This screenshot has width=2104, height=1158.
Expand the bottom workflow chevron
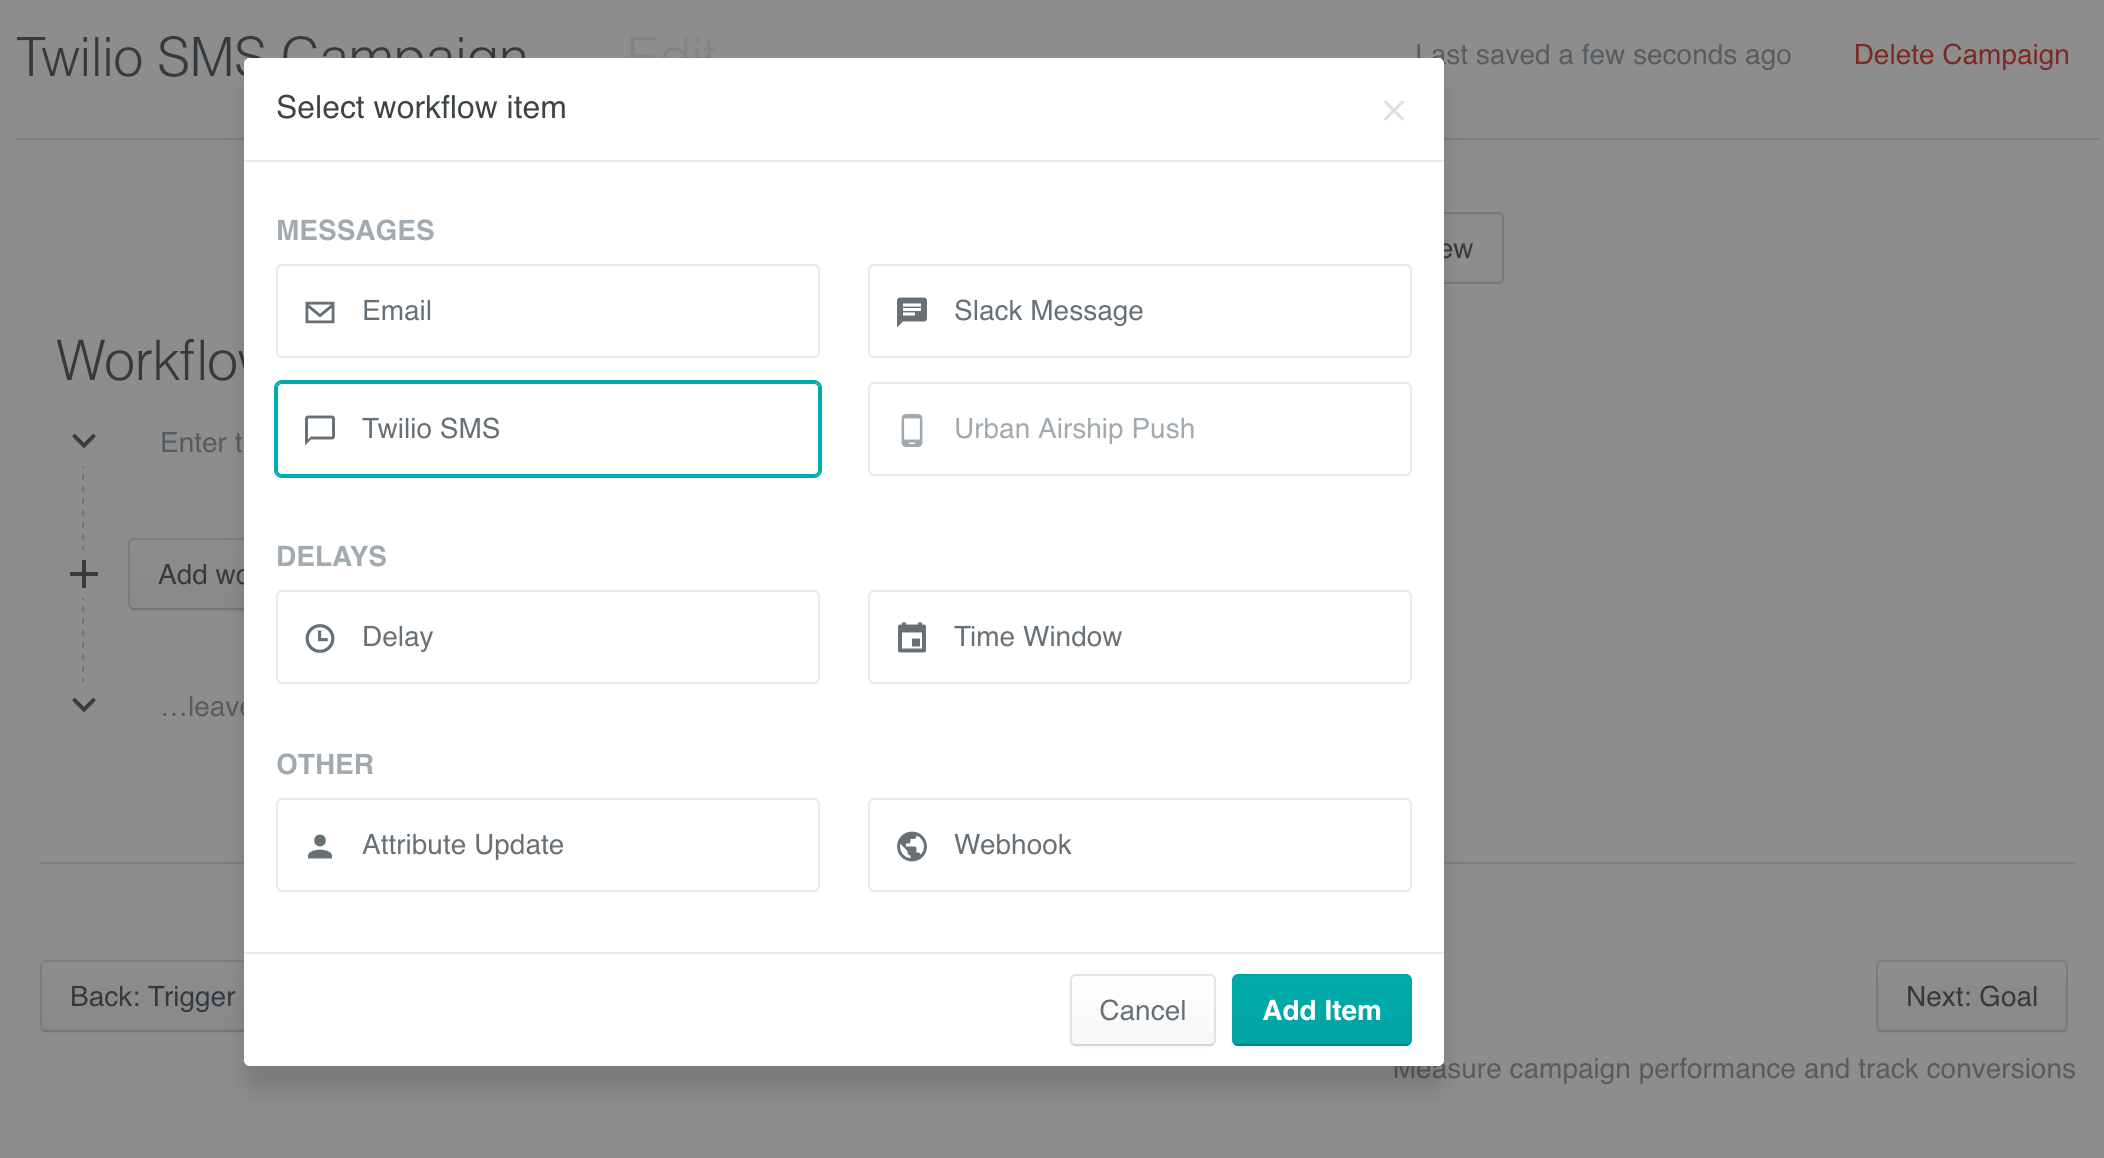pos(84,705)
